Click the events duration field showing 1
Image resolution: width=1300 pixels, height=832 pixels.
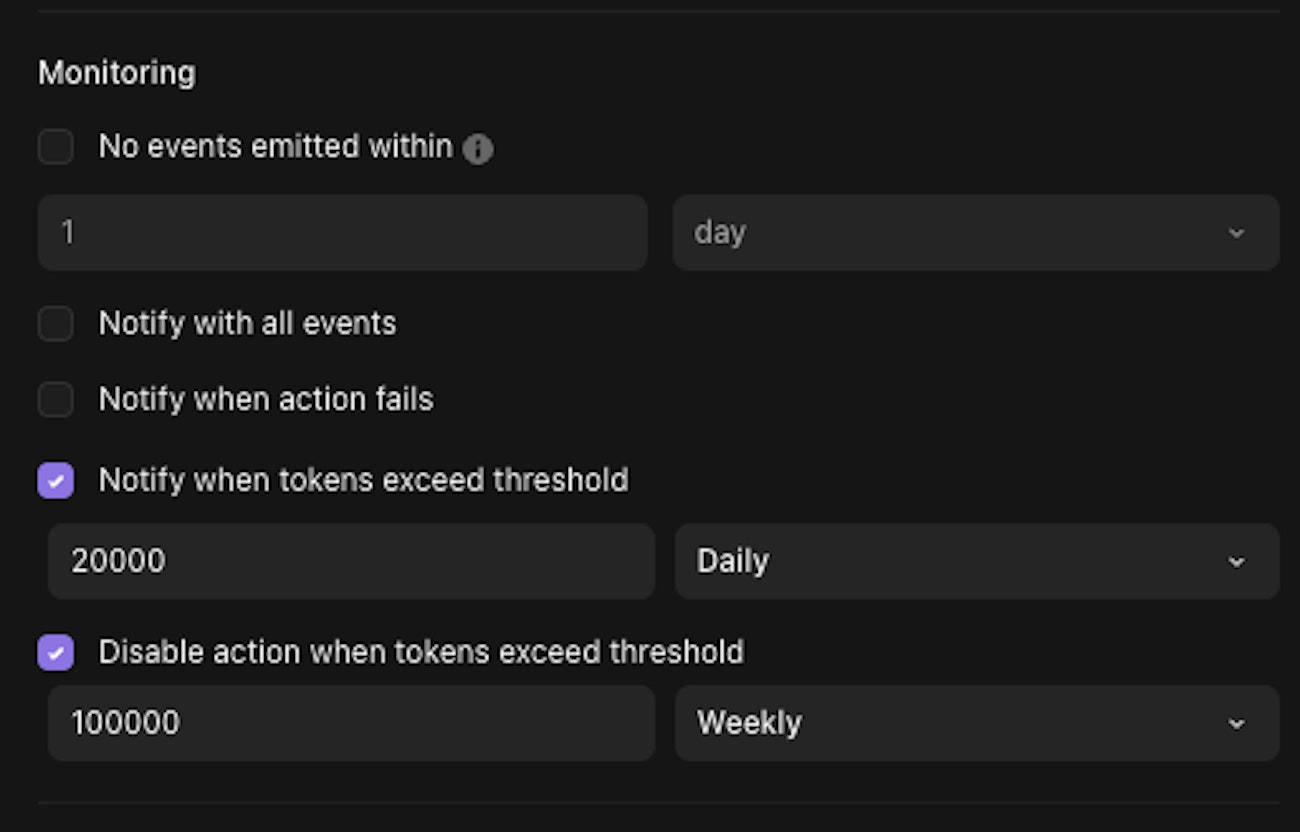(342, 233)
